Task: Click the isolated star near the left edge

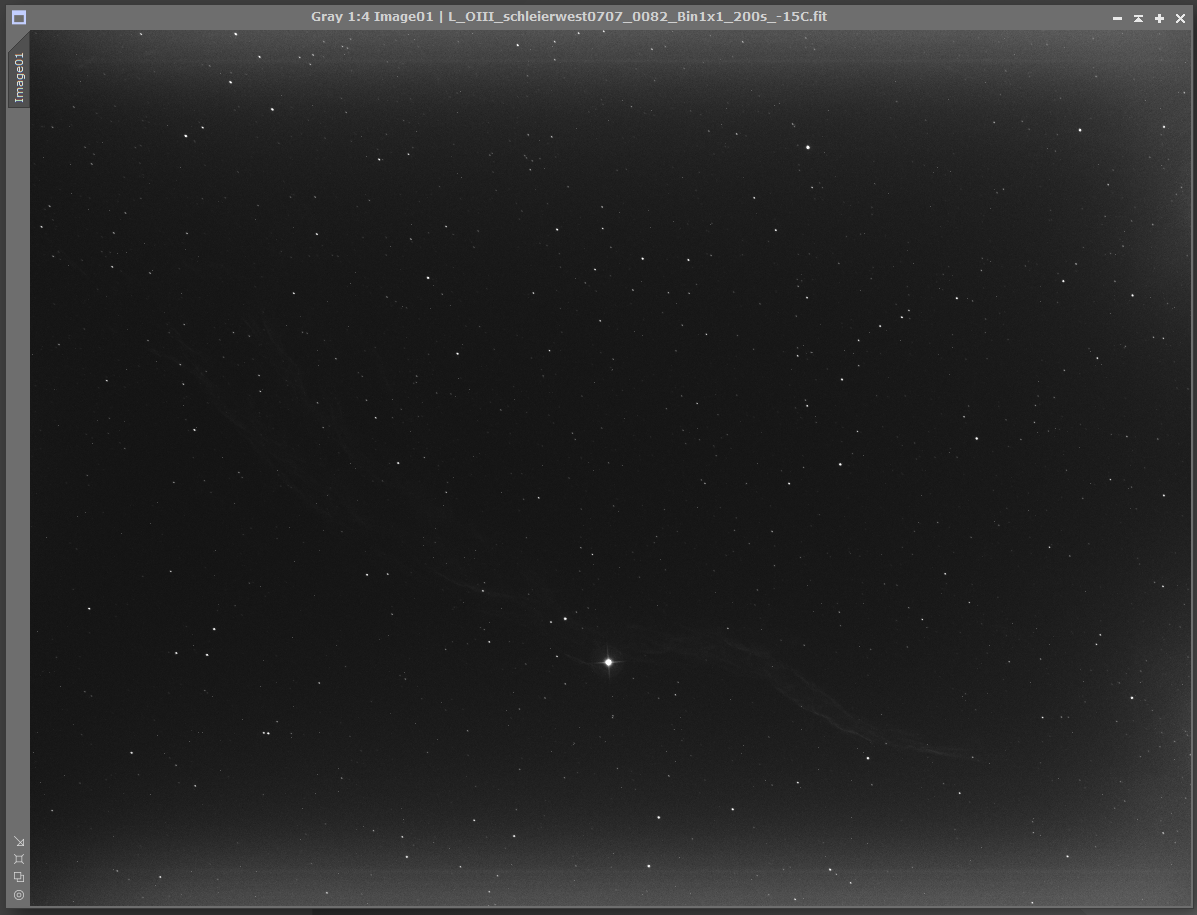Action: [89, 608]
